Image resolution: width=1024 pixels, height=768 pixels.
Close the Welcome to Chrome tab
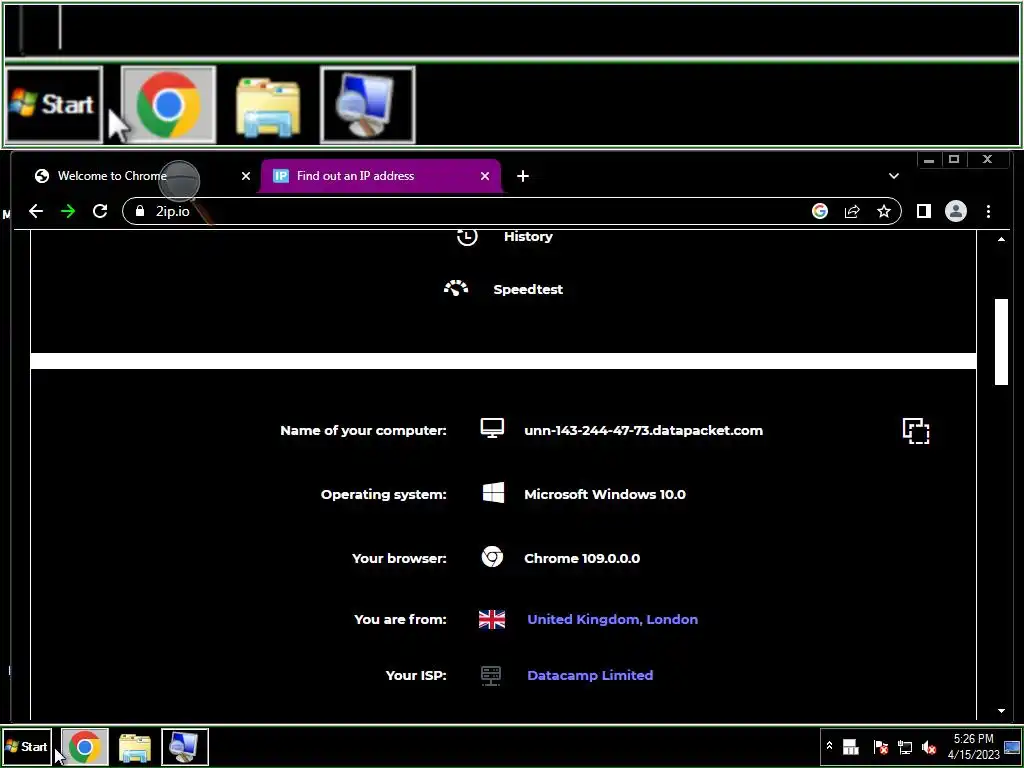tap(246, 176)
